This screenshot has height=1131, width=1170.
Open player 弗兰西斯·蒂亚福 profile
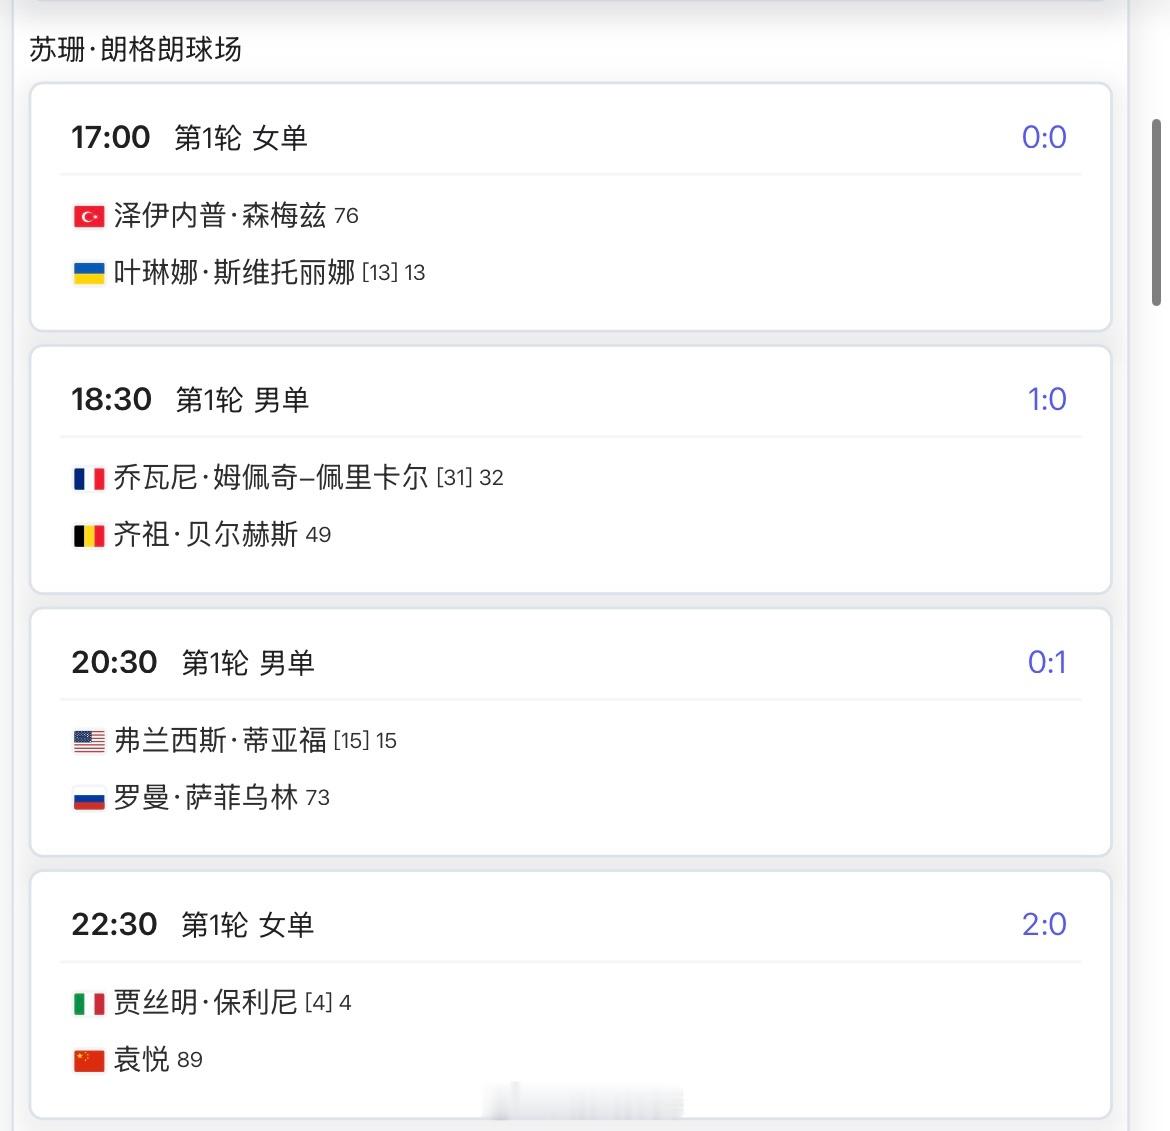click(220, 740)
